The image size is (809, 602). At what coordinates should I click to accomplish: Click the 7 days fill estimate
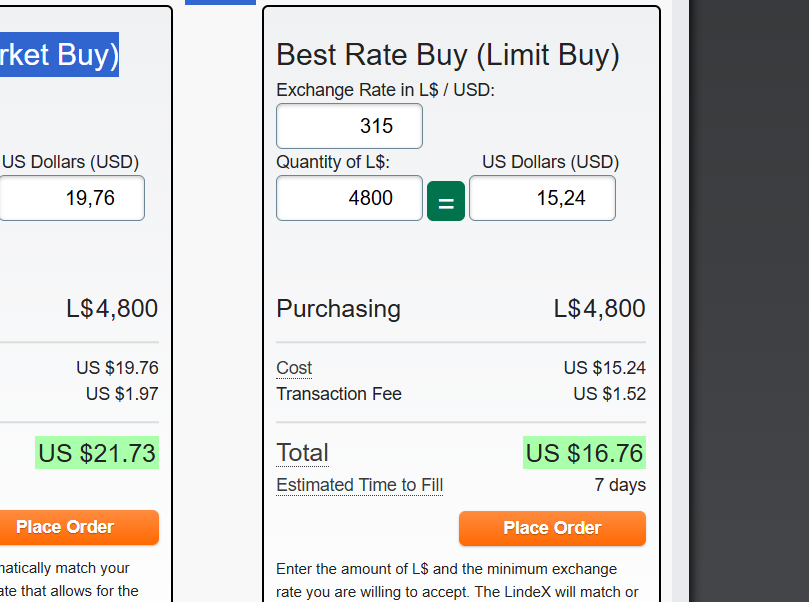pos(620,485)
